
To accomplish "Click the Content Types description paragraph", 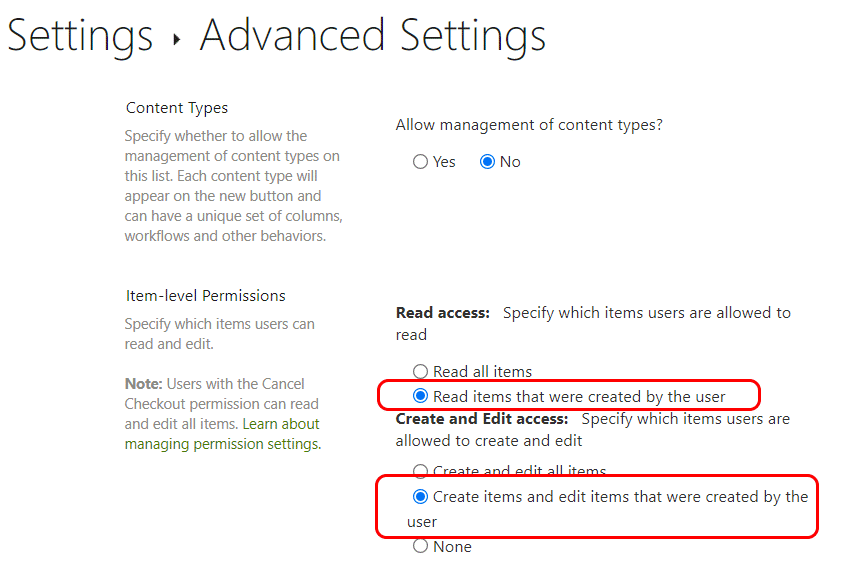I will click(x=232, y=186).
